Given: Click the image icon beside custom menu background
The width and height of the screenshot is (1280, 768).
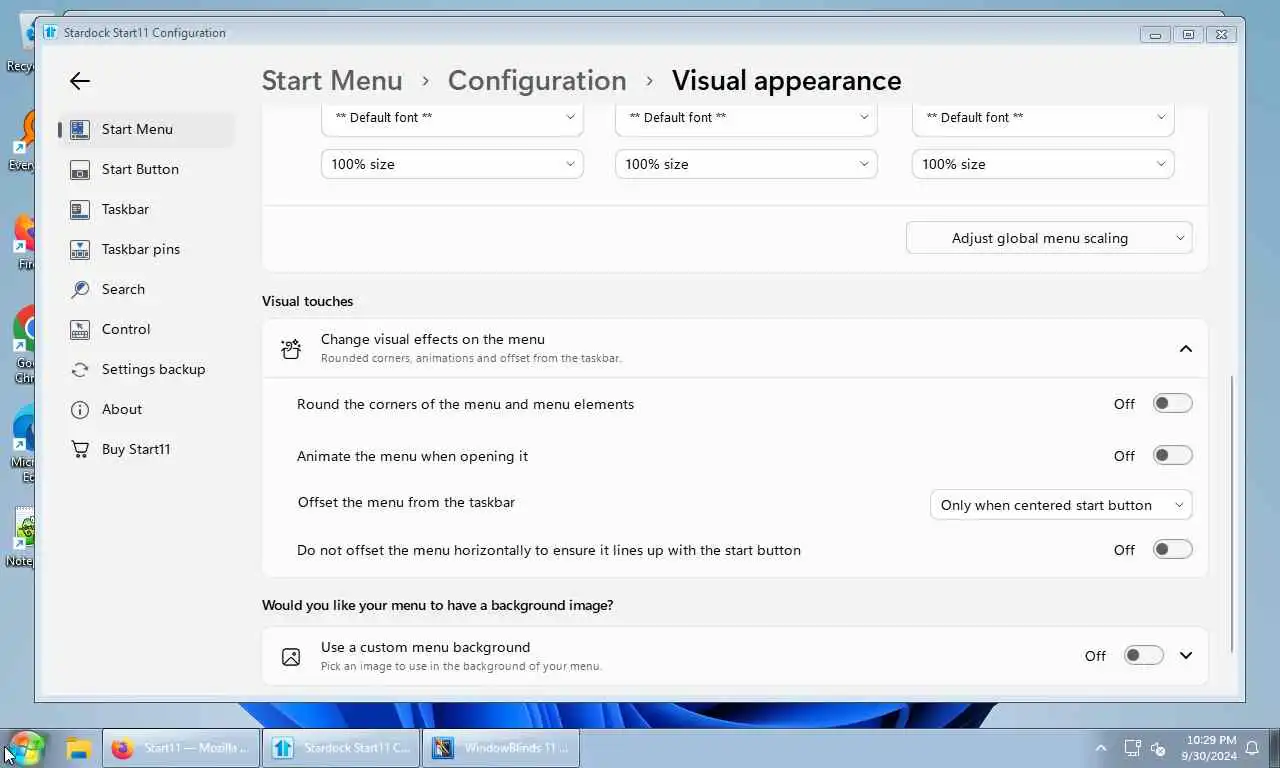Looking at the screenshot, I should (291, 657).
